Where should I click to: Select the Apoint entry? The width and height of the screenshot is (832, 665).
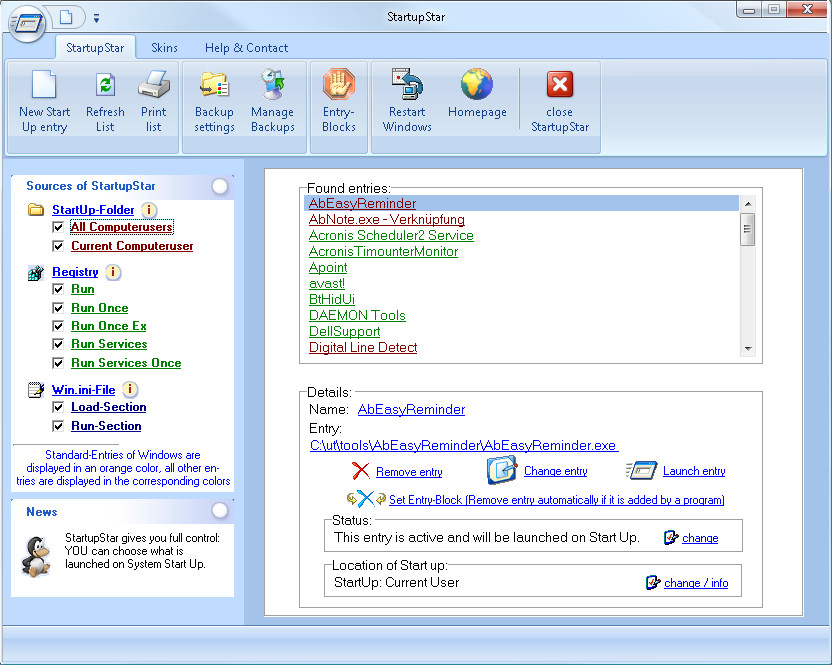click(x=328, y=267)
